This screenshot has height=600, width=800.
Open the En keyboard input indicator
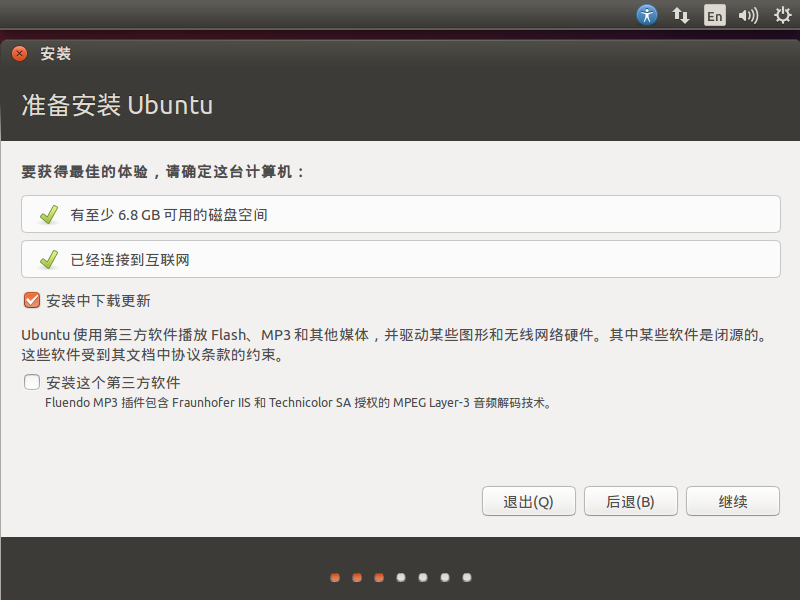(714, 15)
